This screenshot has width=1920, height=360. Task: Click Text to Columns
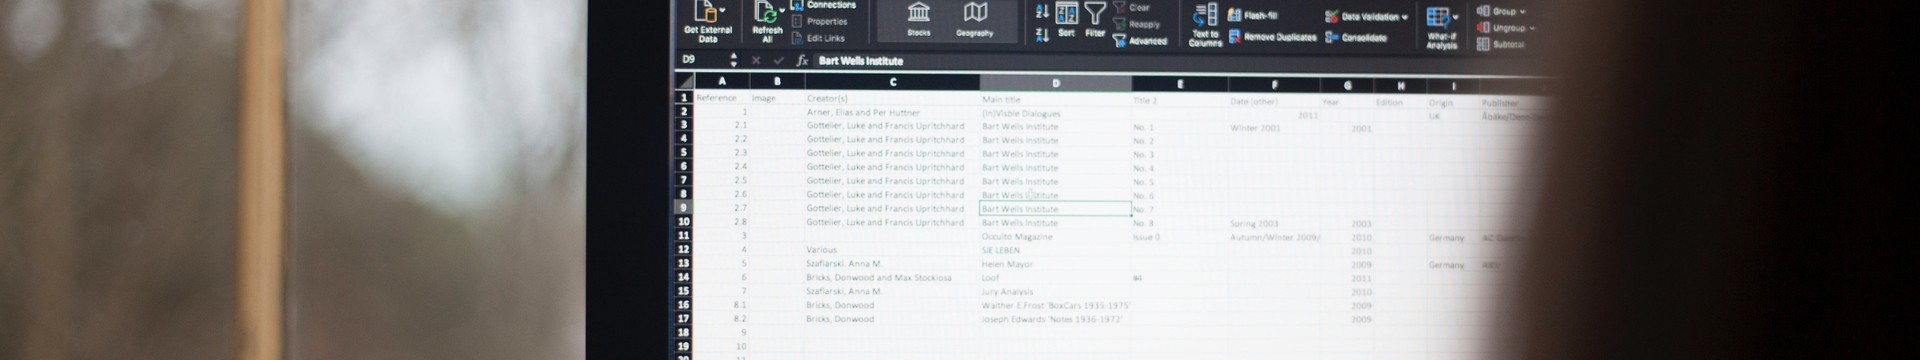coord(1205,24)
